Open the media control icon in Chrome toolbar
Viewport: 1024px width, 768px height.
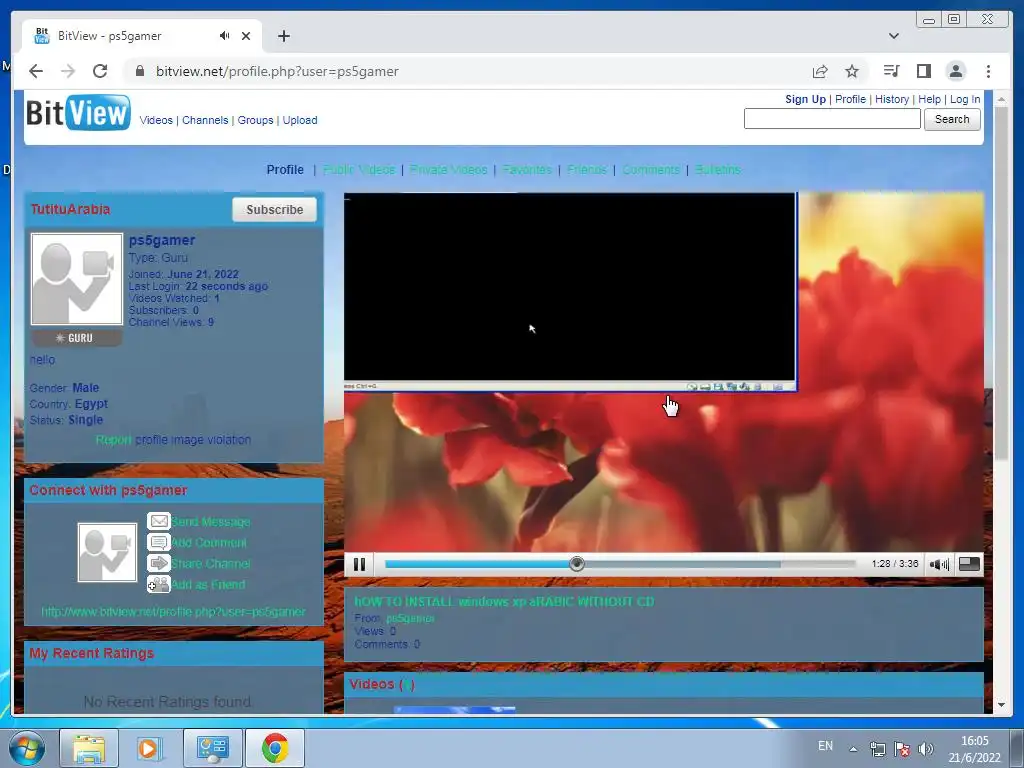[891, 71]
